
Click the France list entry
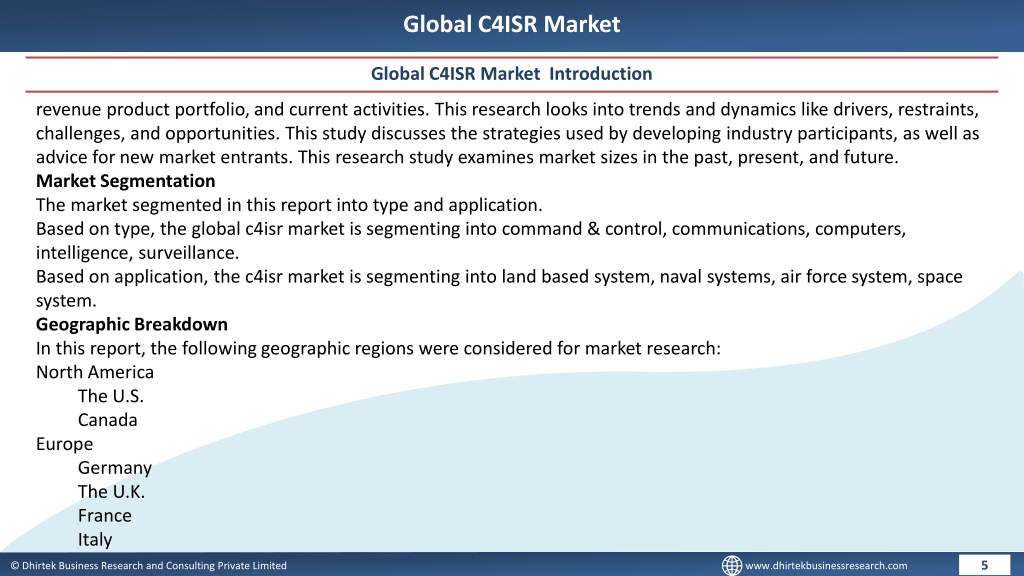pos(104,516)
